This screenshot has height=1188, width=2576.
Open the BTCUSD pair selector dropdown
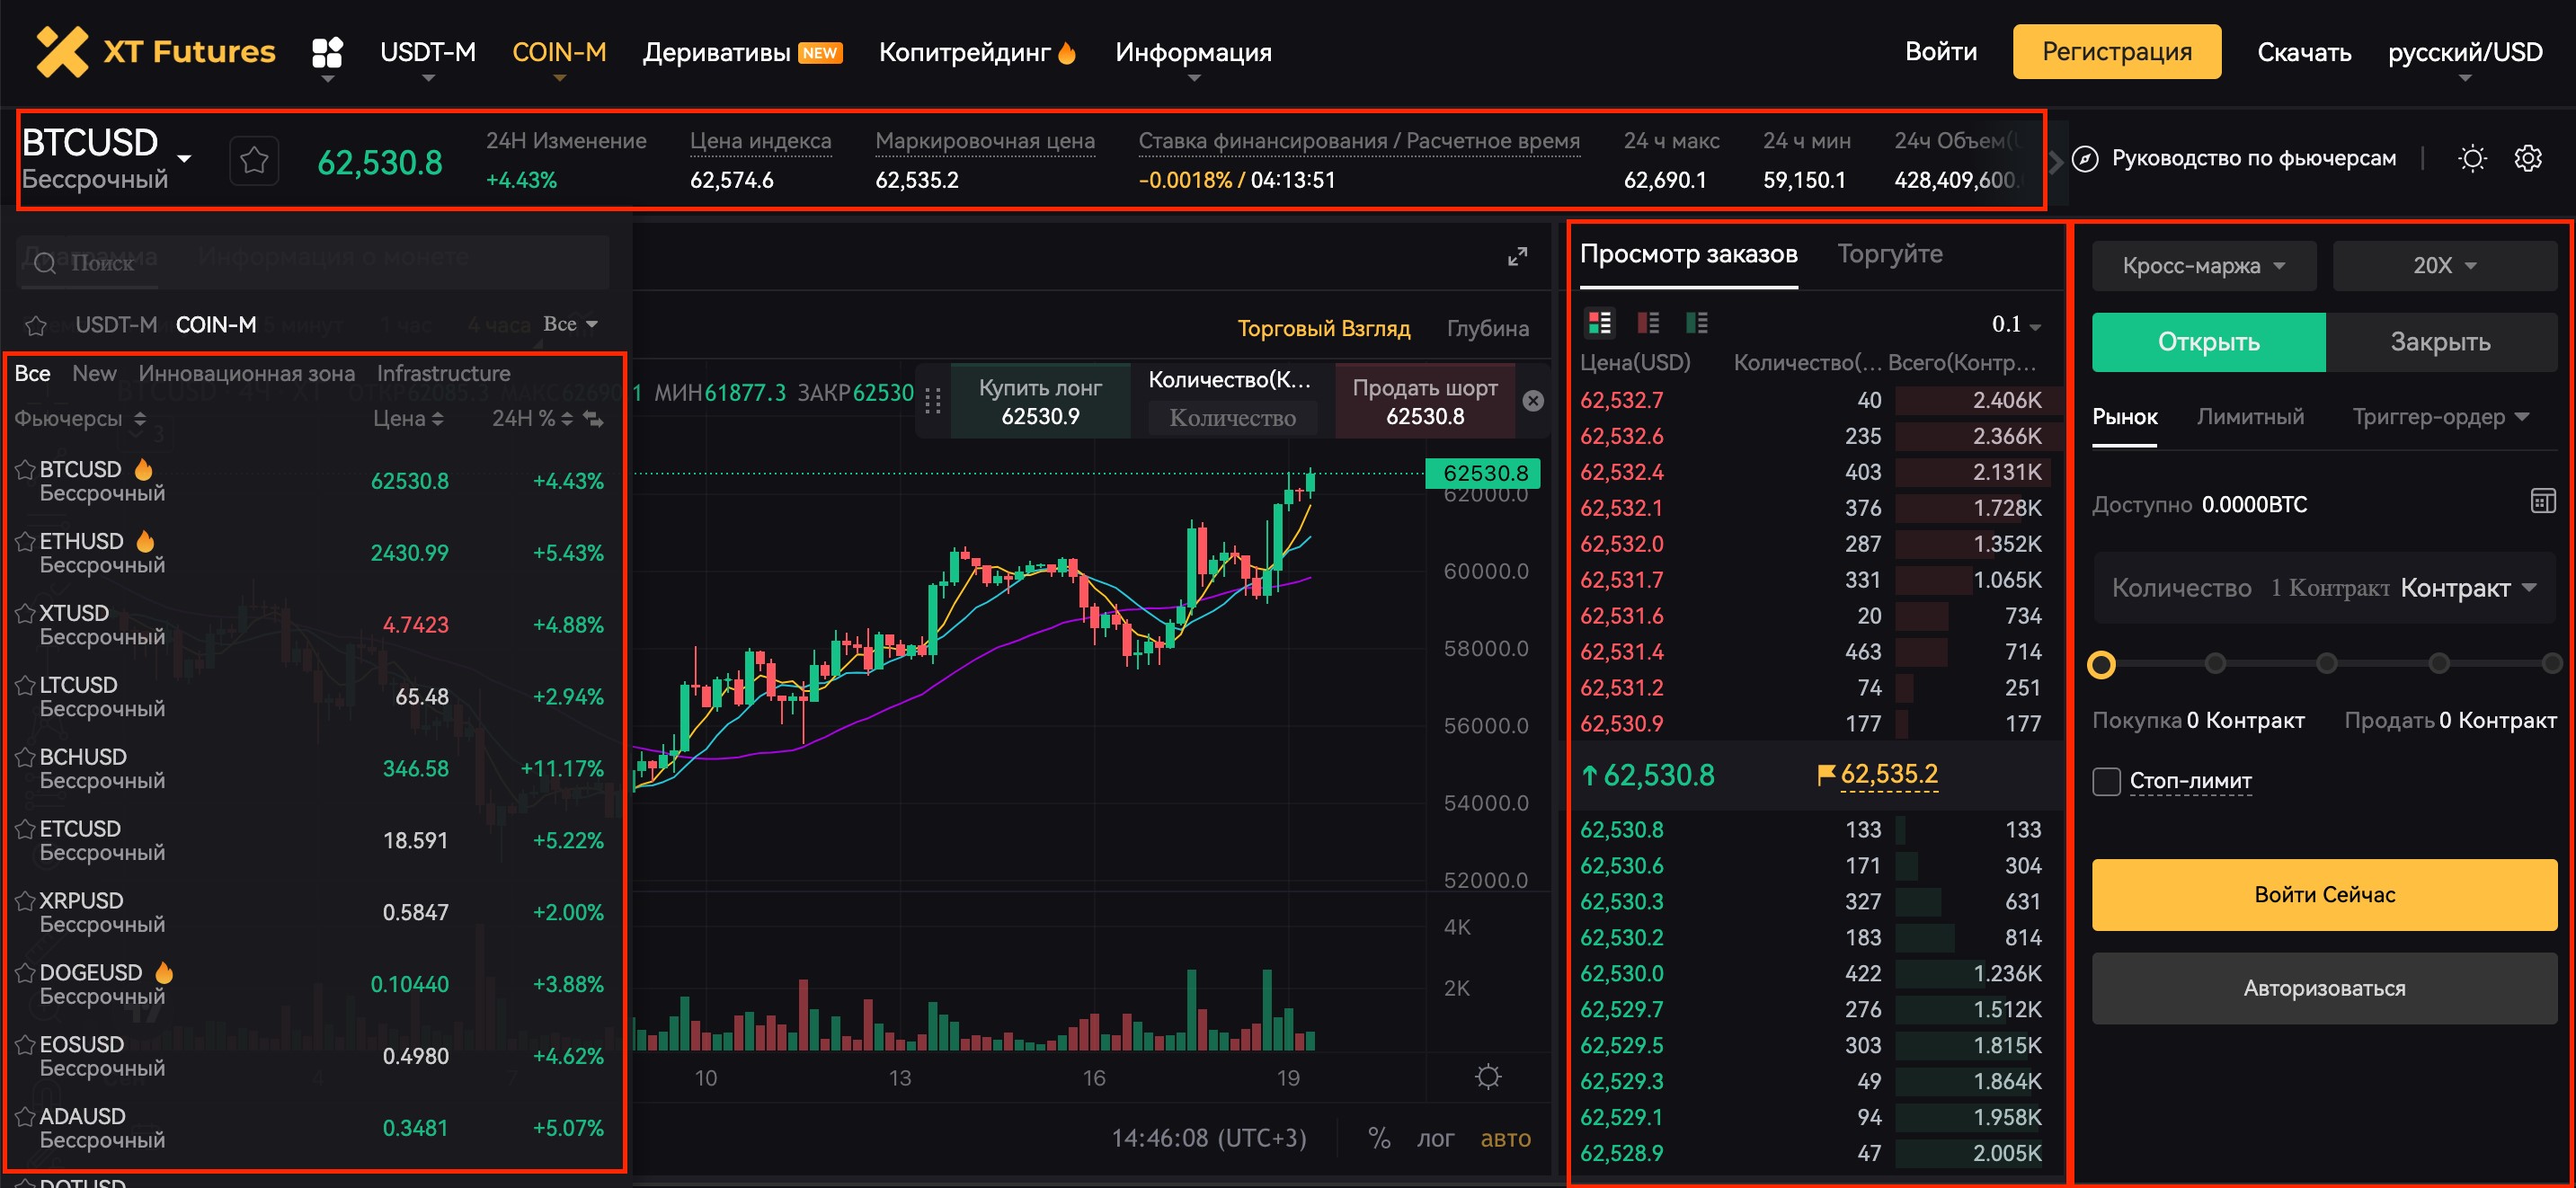(184, 159)
